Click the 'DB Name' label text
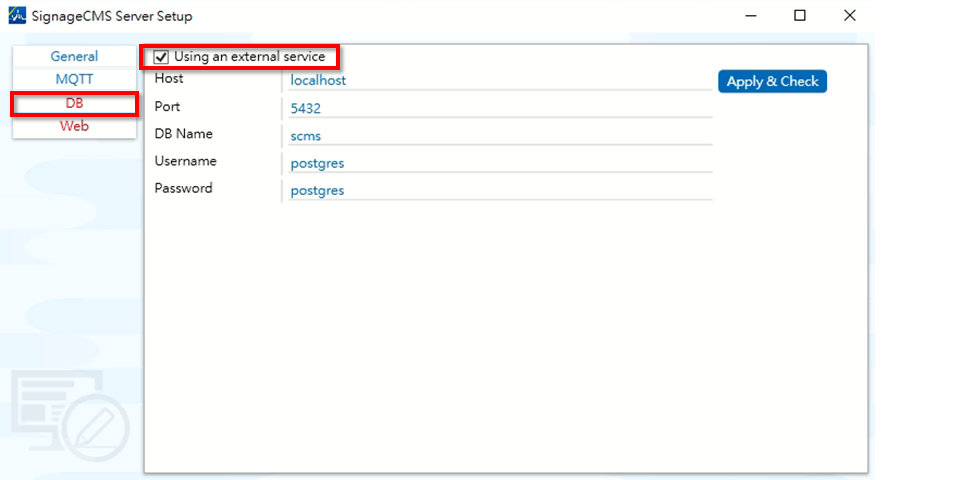The width and height of the screenshot is (960, 480). tap(183, 133)
